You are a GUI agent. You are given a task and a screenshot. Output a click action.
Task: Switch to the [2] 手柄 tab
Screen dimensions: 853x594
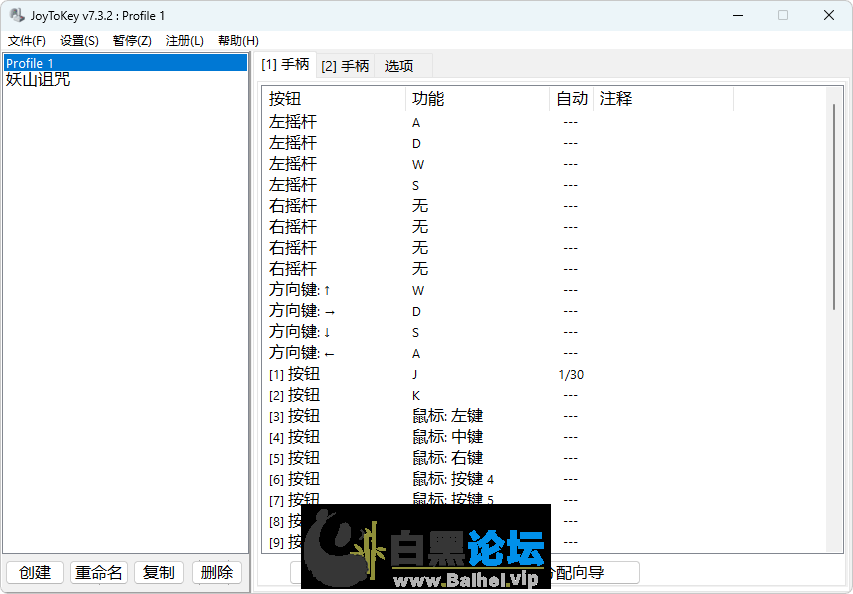point(345,66)
